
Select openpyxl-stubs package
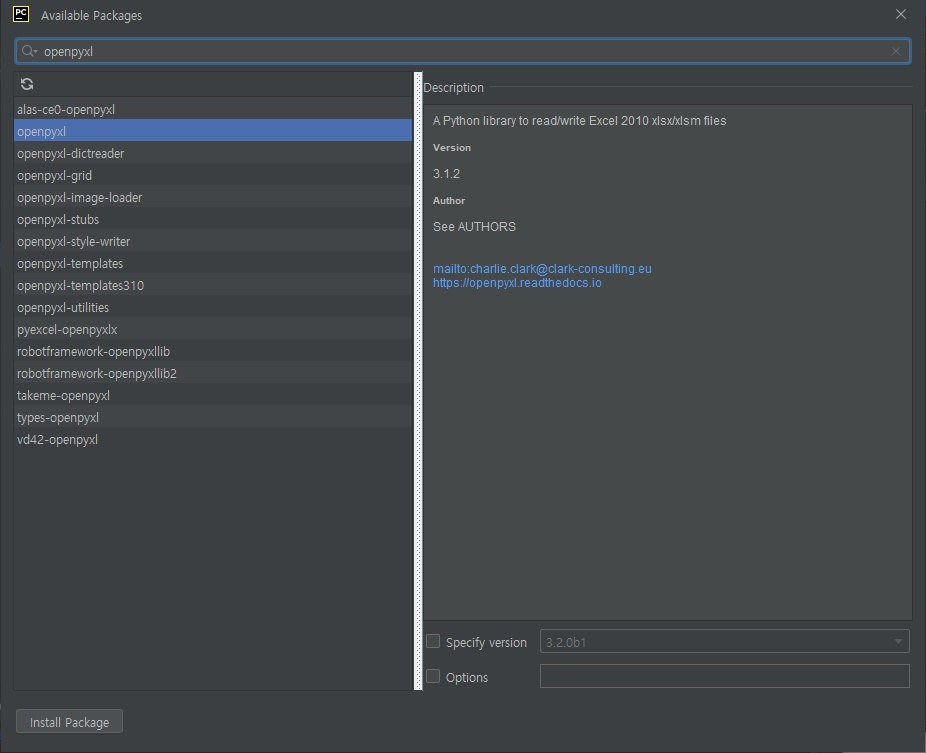click(x=213, y=219)
